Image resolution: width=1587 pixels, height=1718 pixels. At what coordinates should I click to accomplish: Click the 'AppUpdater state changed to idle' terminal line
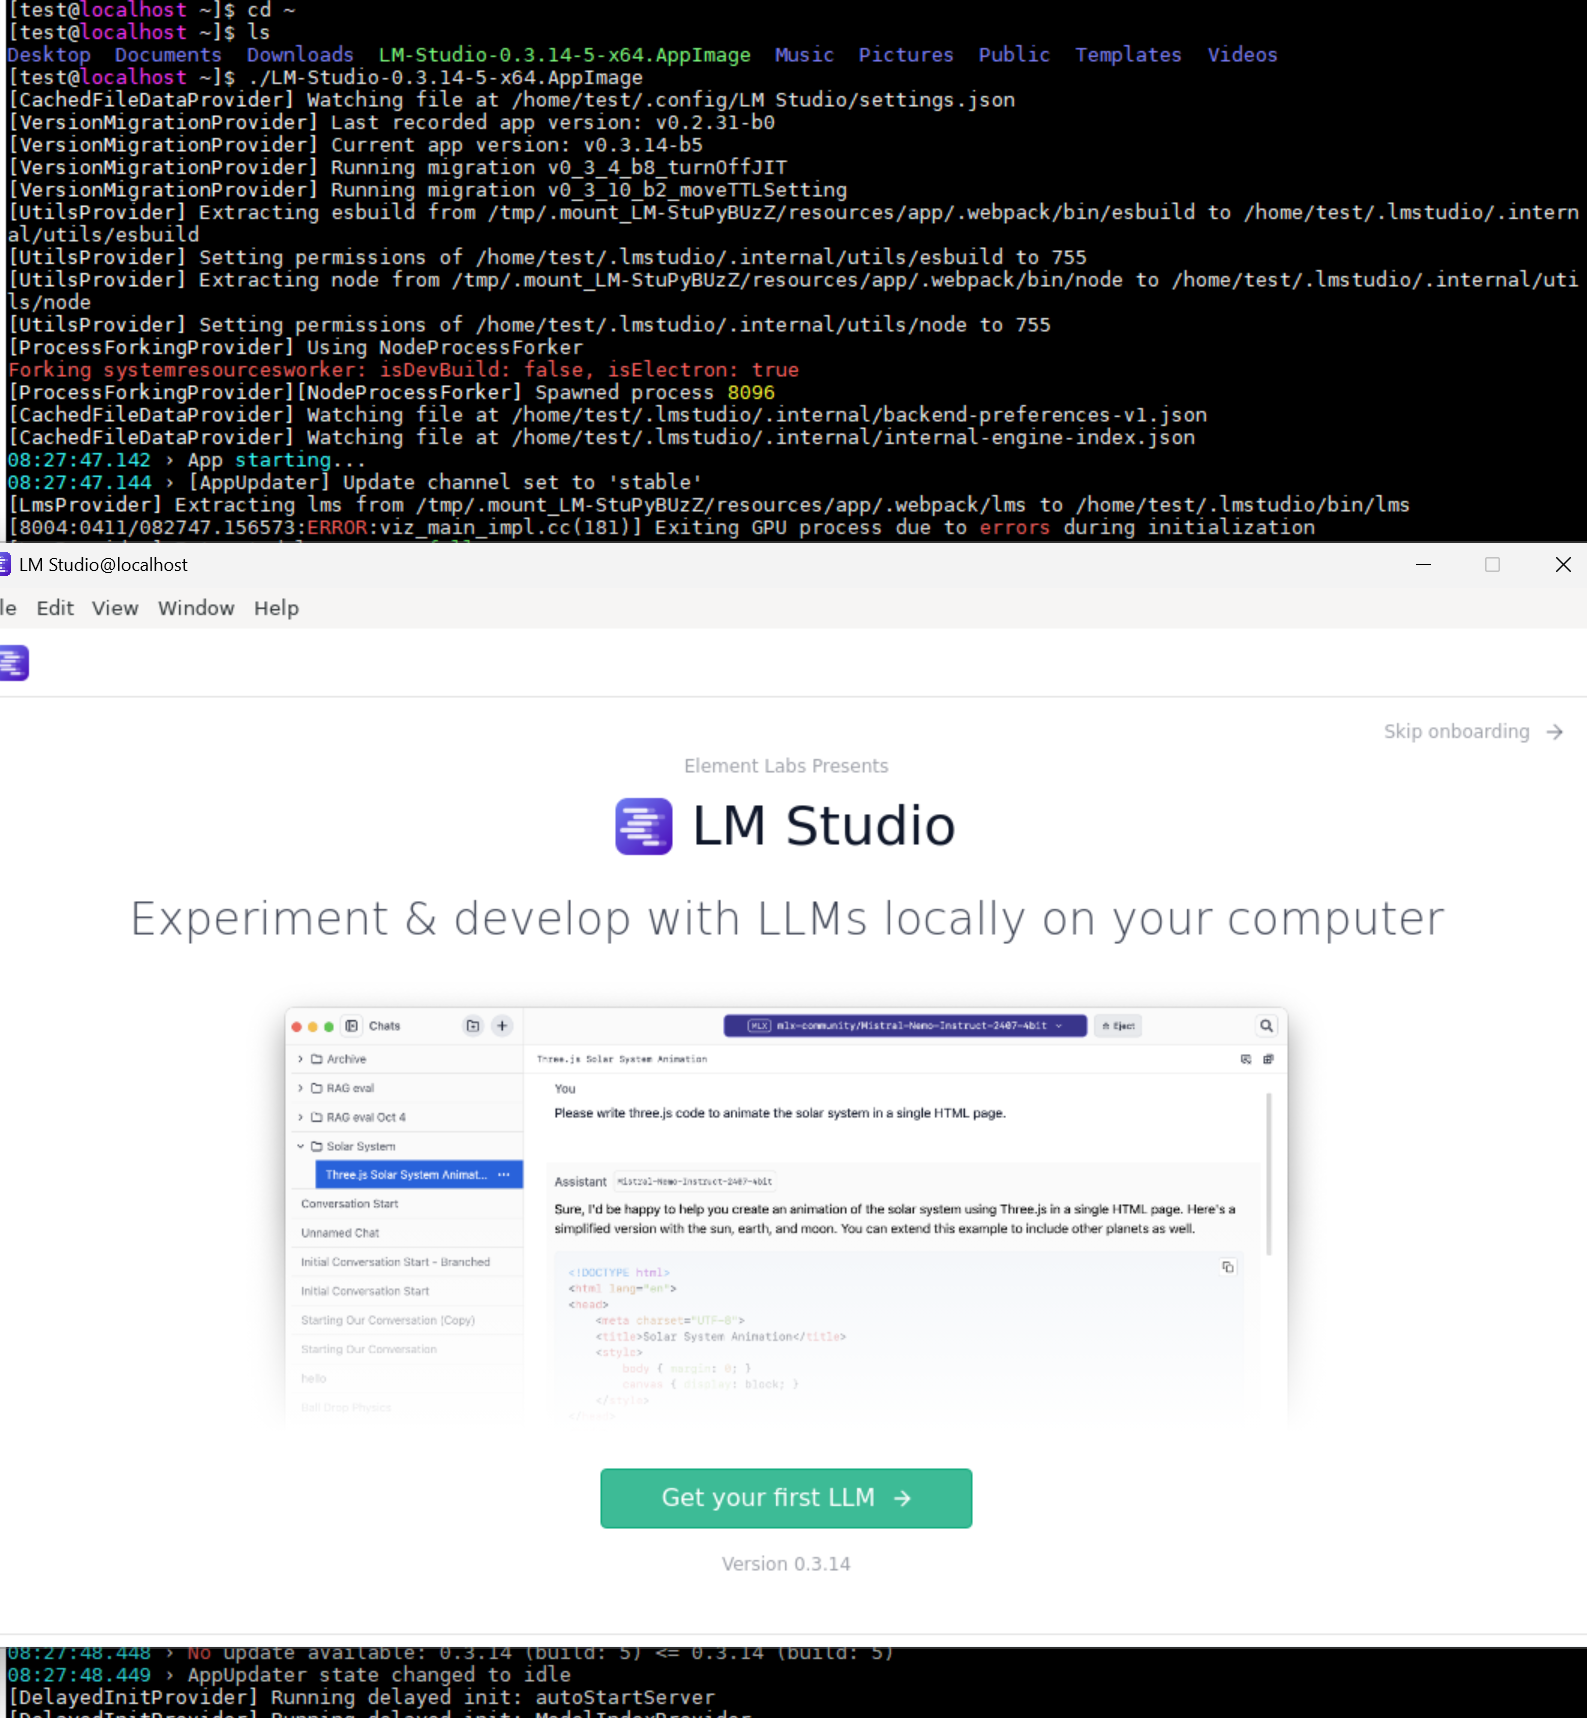289,1675
